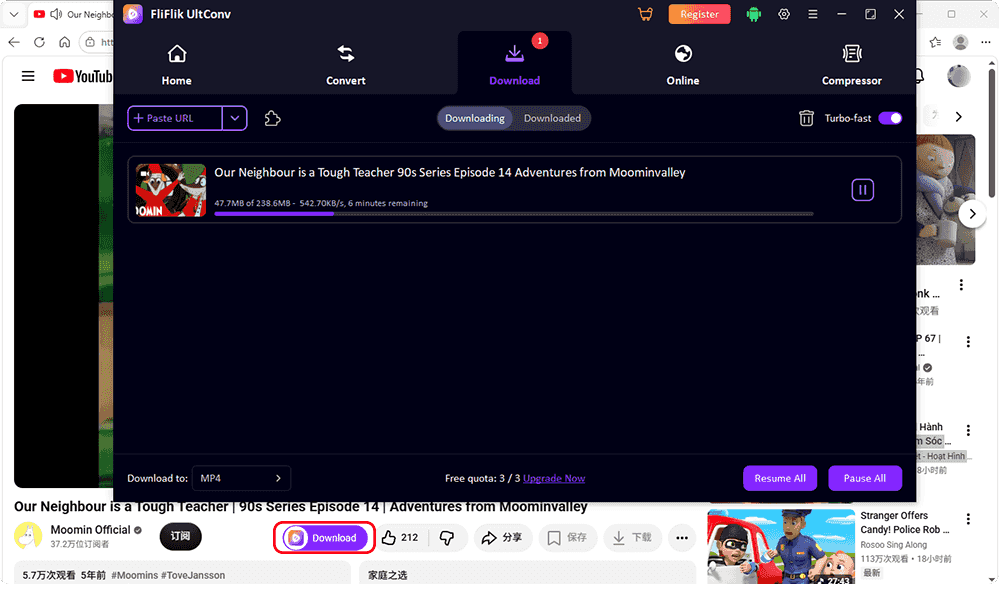The width and height of the screenshot is (1000, 590).
Task: Show the Downloading list
Action: click(x=474, y=118)
